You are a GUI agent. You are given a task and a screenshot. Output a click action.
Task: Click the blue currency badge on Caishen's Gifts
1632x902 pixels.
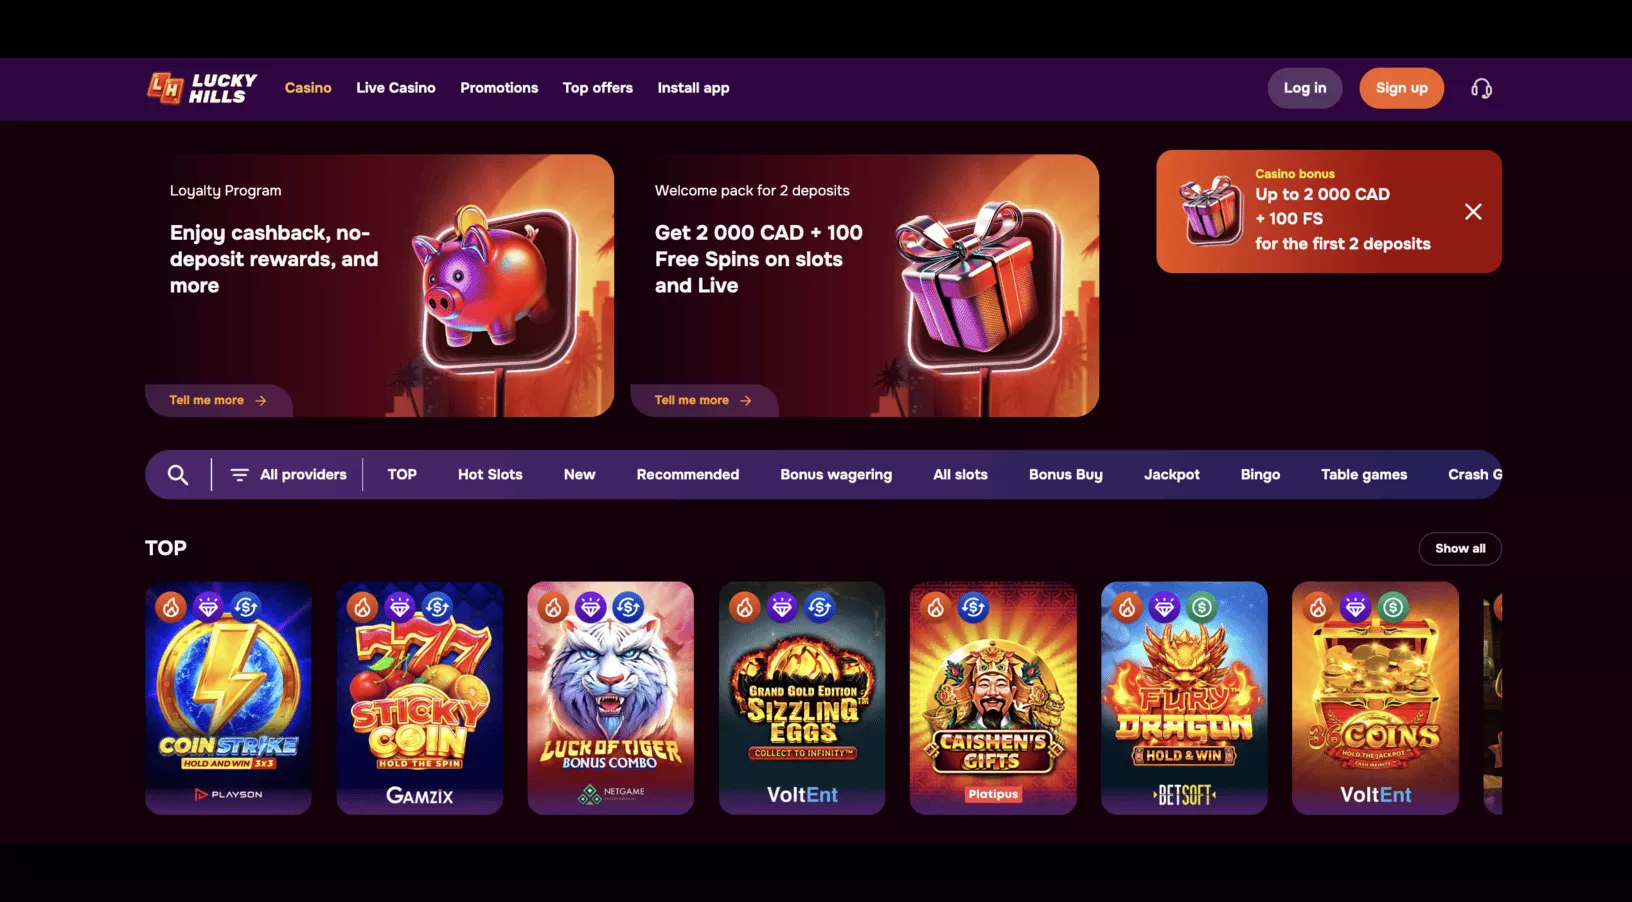tap(973, 607)
